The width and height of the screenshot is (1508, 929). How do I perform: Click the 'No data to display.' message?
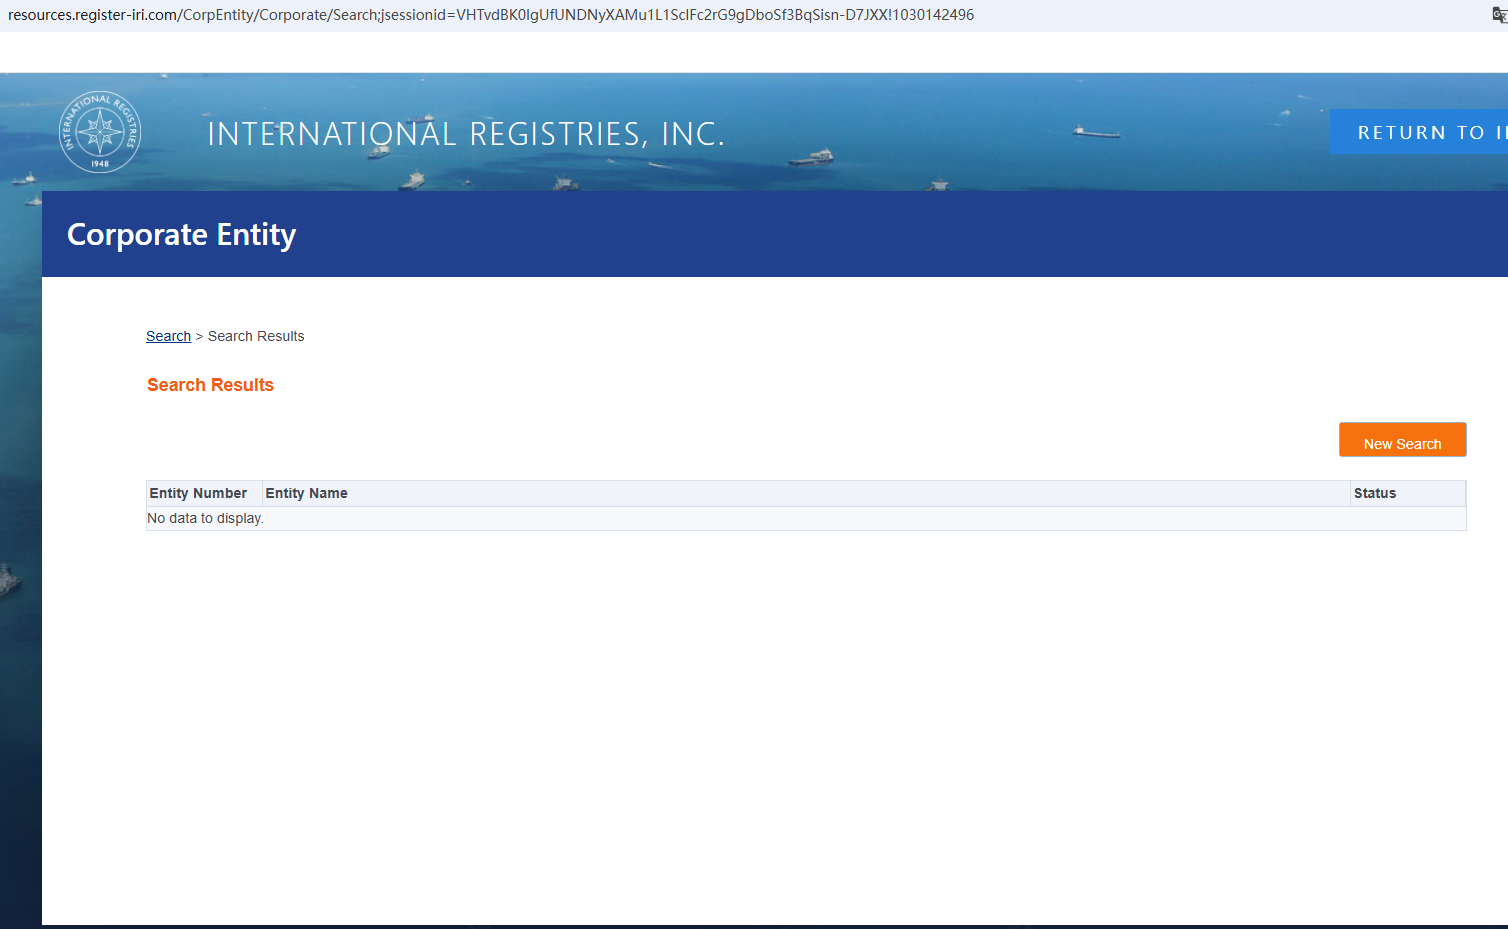click(x=205, y=518)
